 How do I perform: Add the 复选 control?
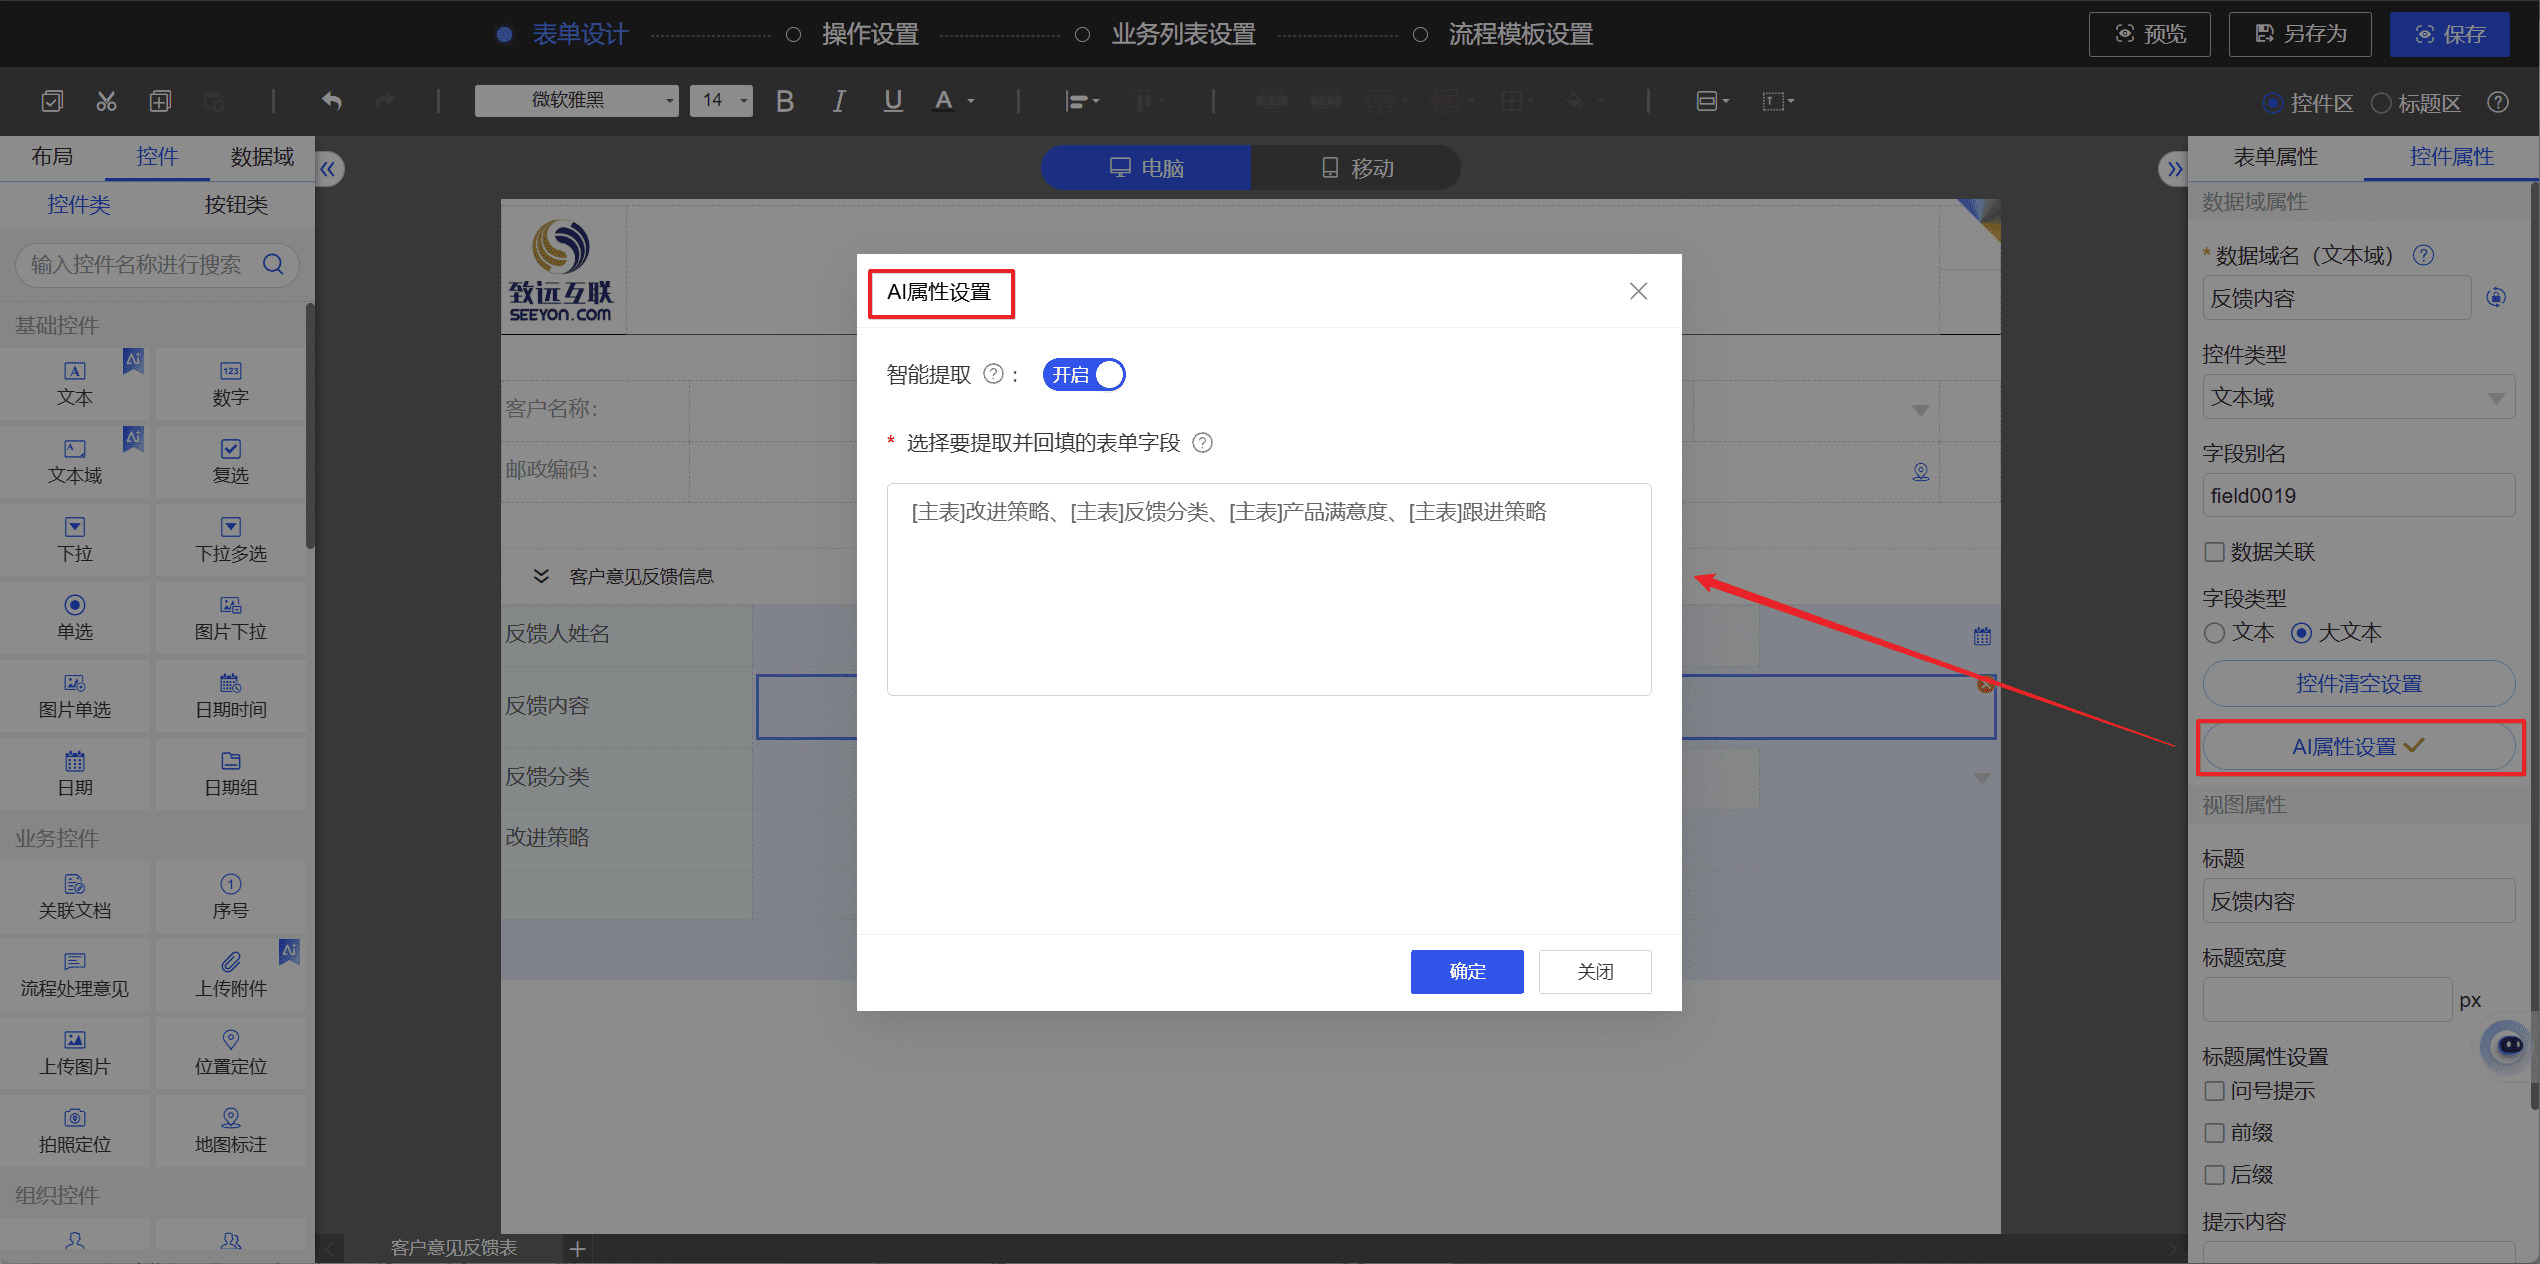tap(231, 462)
